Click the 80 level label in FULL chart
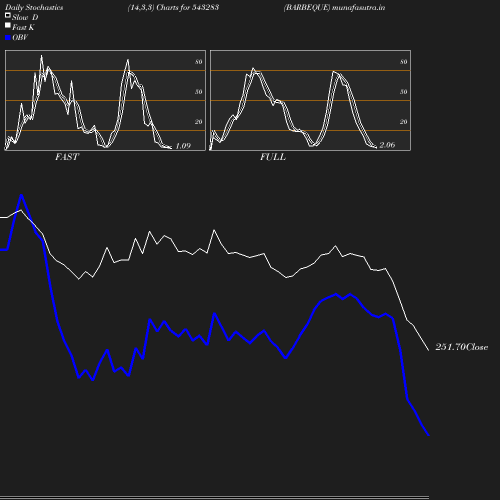The width and height of the screenshot is (500, 500). [x=404, y=62]
